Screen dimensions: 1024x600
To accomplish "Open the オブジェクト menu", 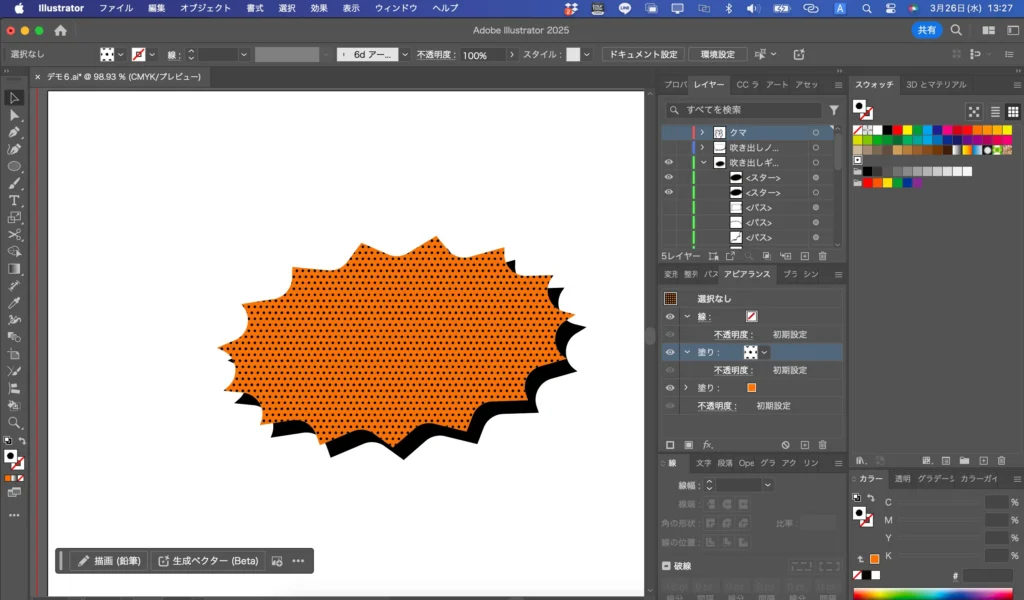I will click(x=204, y=8).
